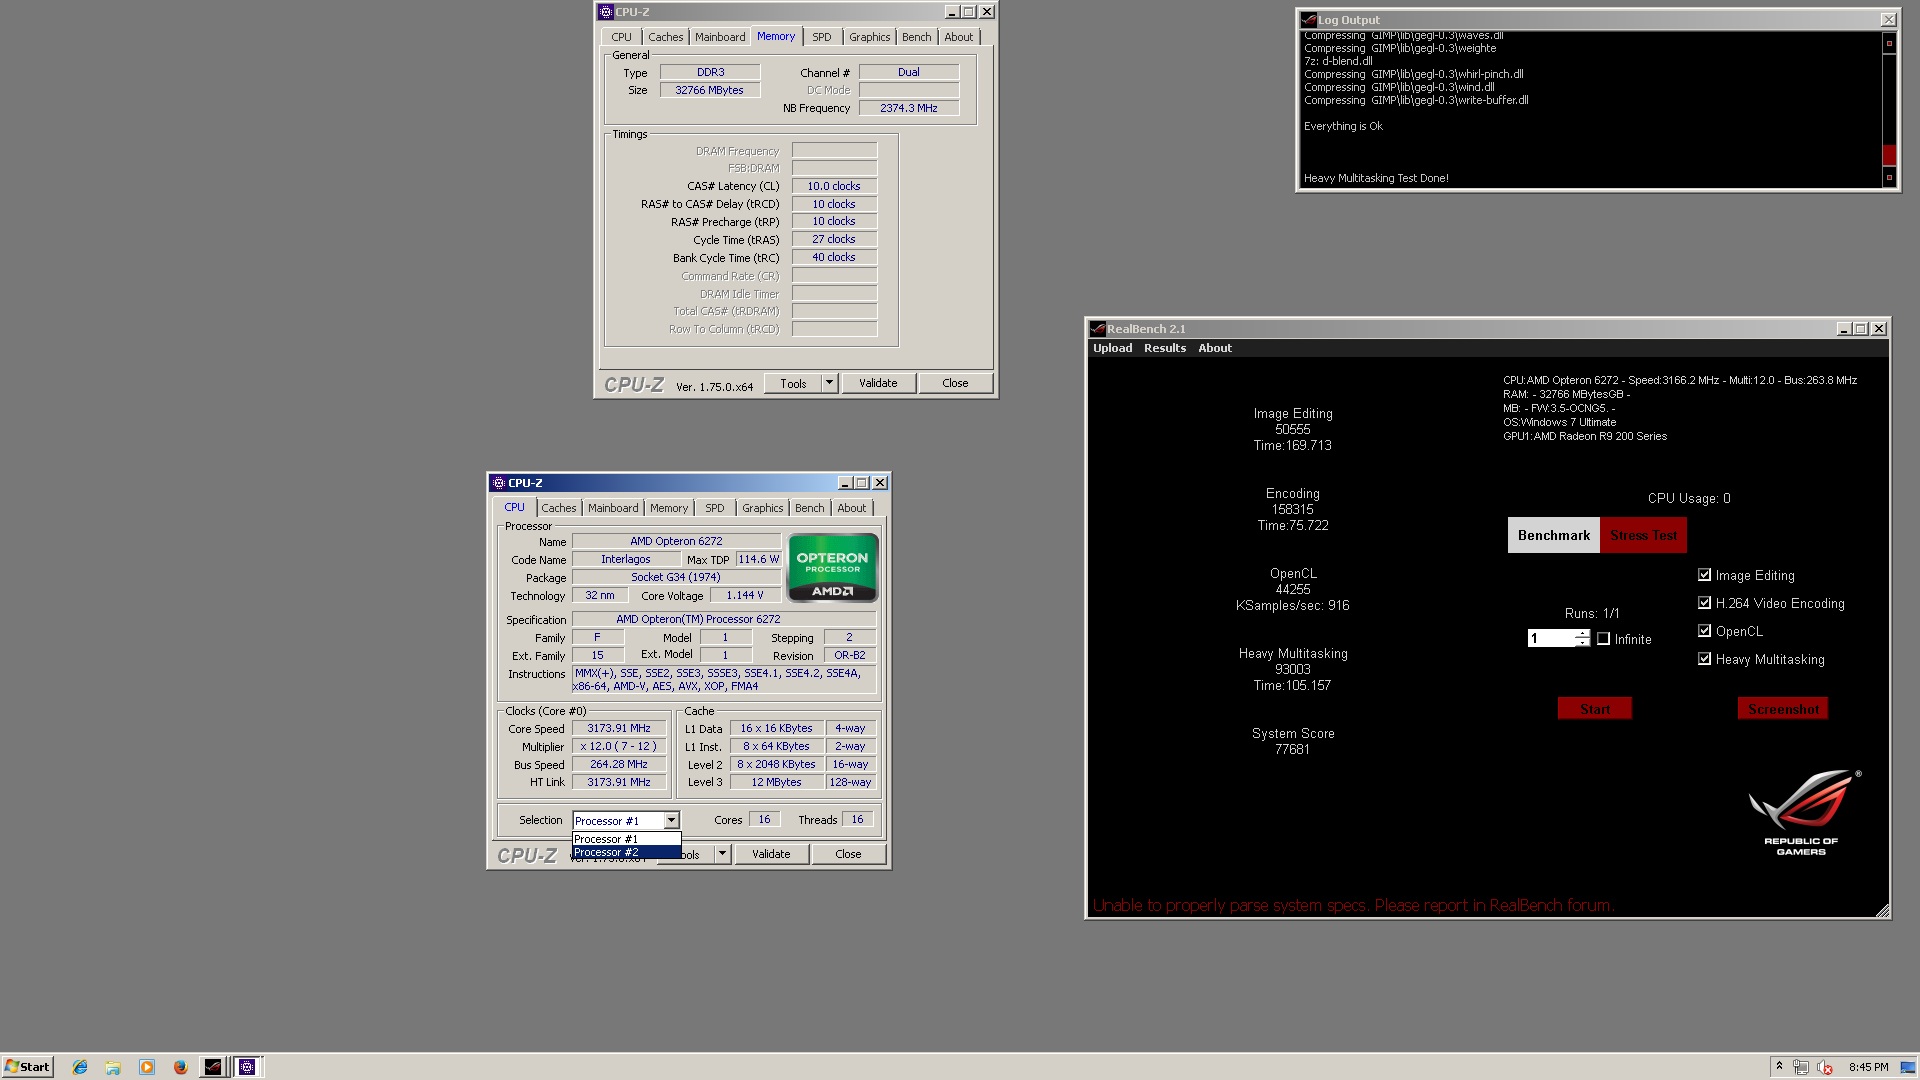Open Firefox from the taskbar
1920x1080 pixels.
click(180, 1067)
